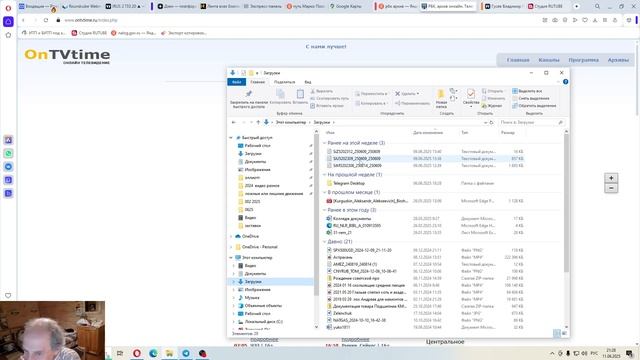The image size is (640, 360).
Task: Open Explorer help question-mark icon
Action: tap(565, 82)
